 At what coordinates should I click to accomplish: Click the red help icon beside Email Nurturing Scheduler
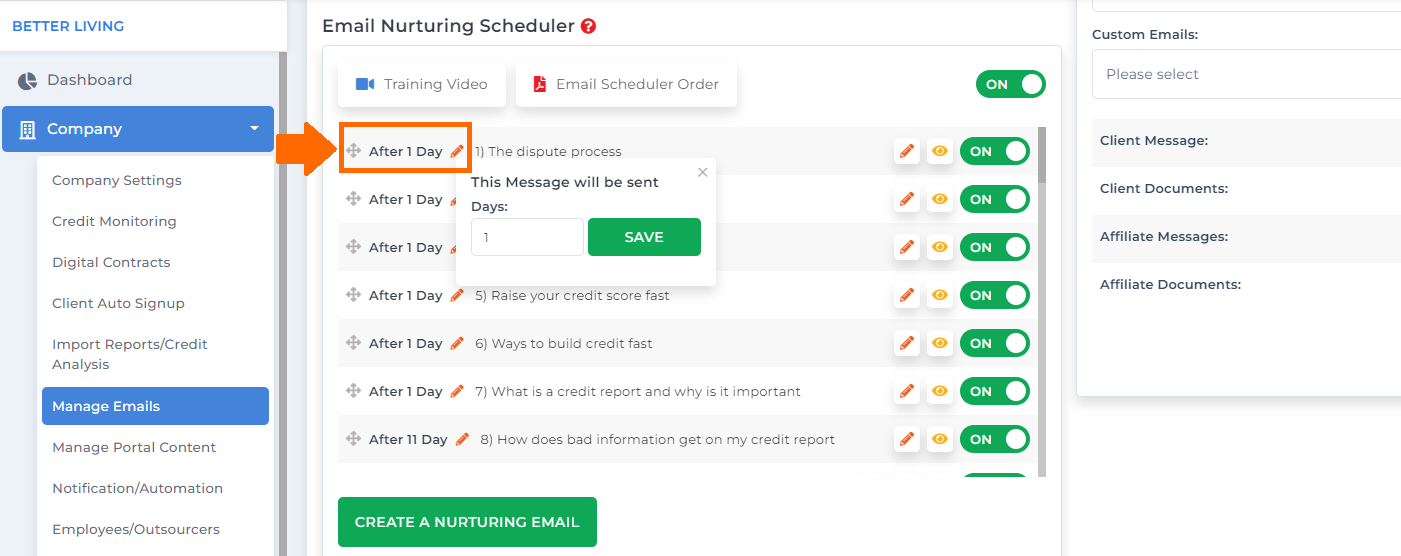click(588, 26)
